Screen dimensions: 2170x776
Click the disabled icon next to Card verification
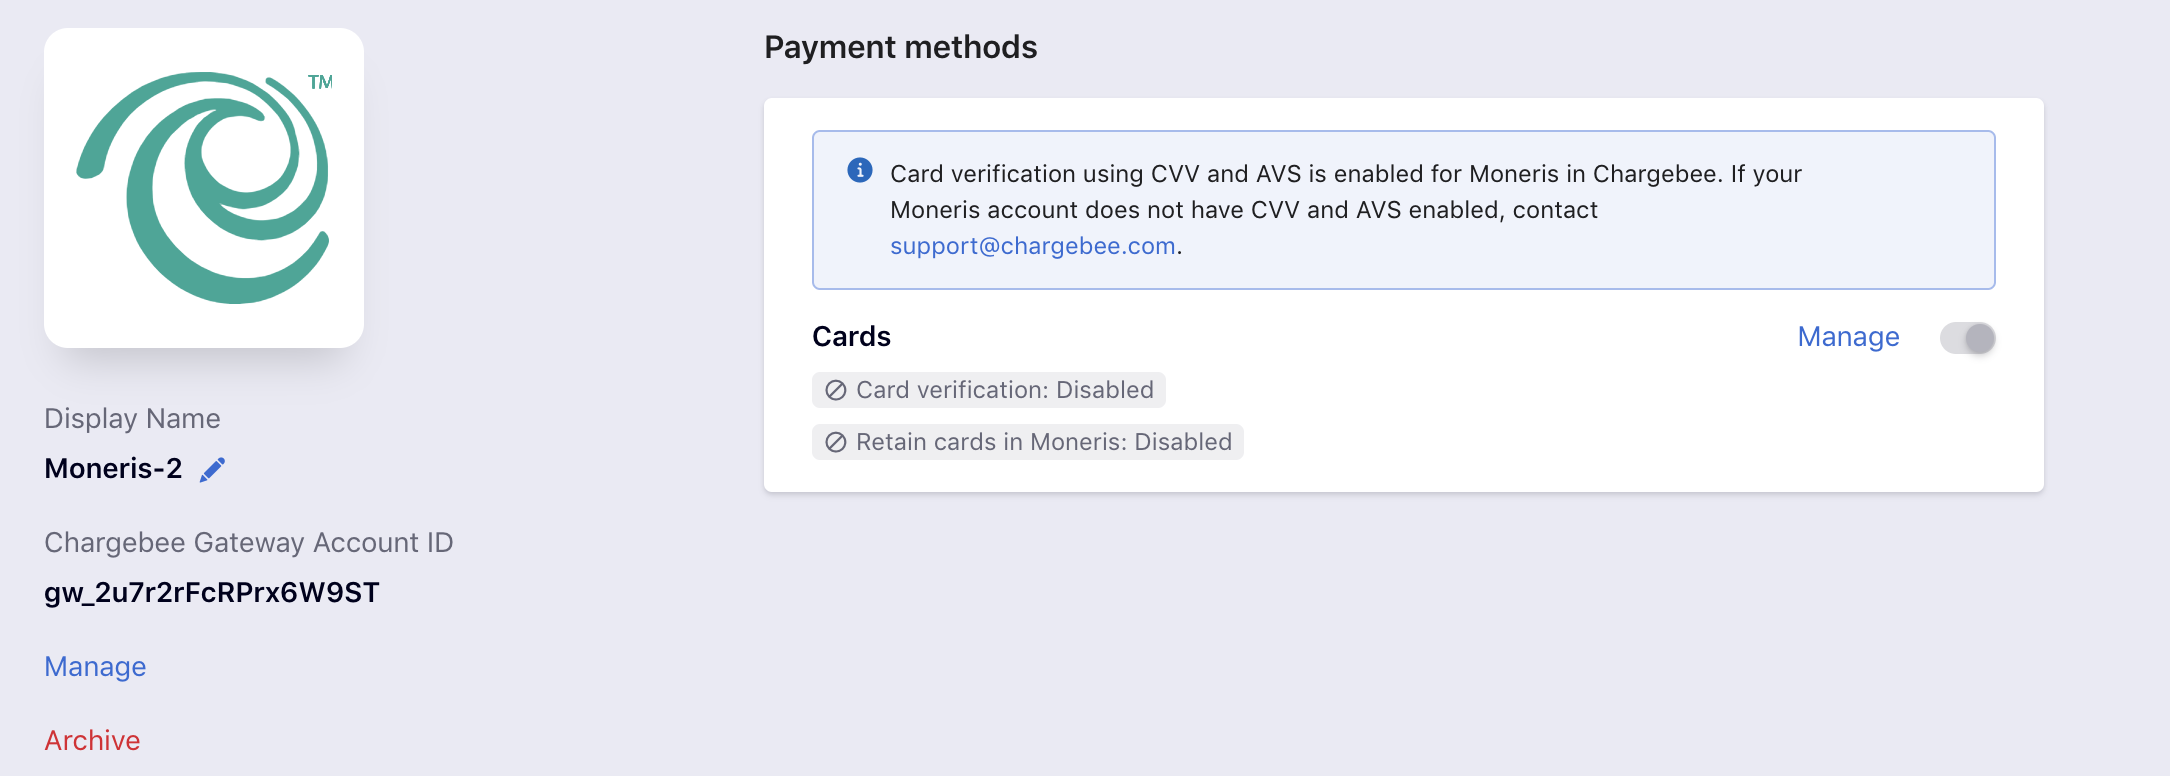(x=836, y=390)
